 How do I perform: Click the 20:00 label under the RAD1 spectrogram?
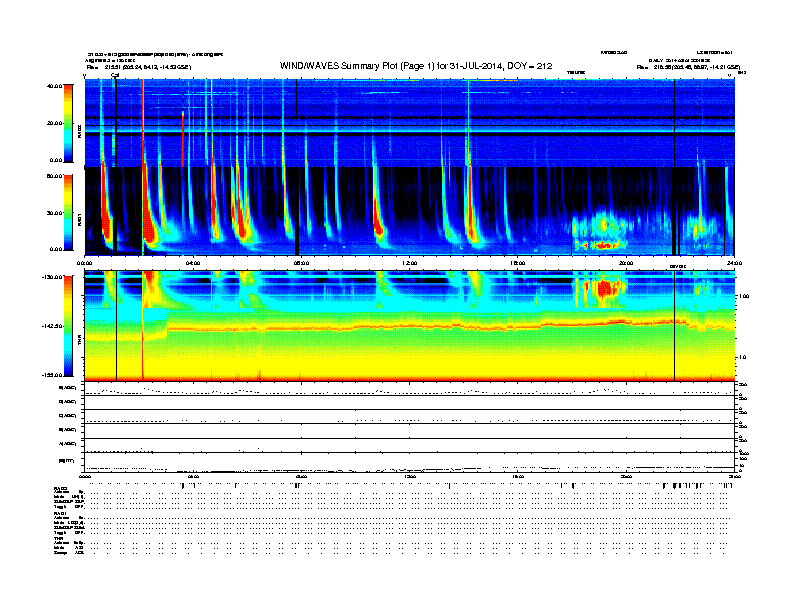[x=626, y=263]
